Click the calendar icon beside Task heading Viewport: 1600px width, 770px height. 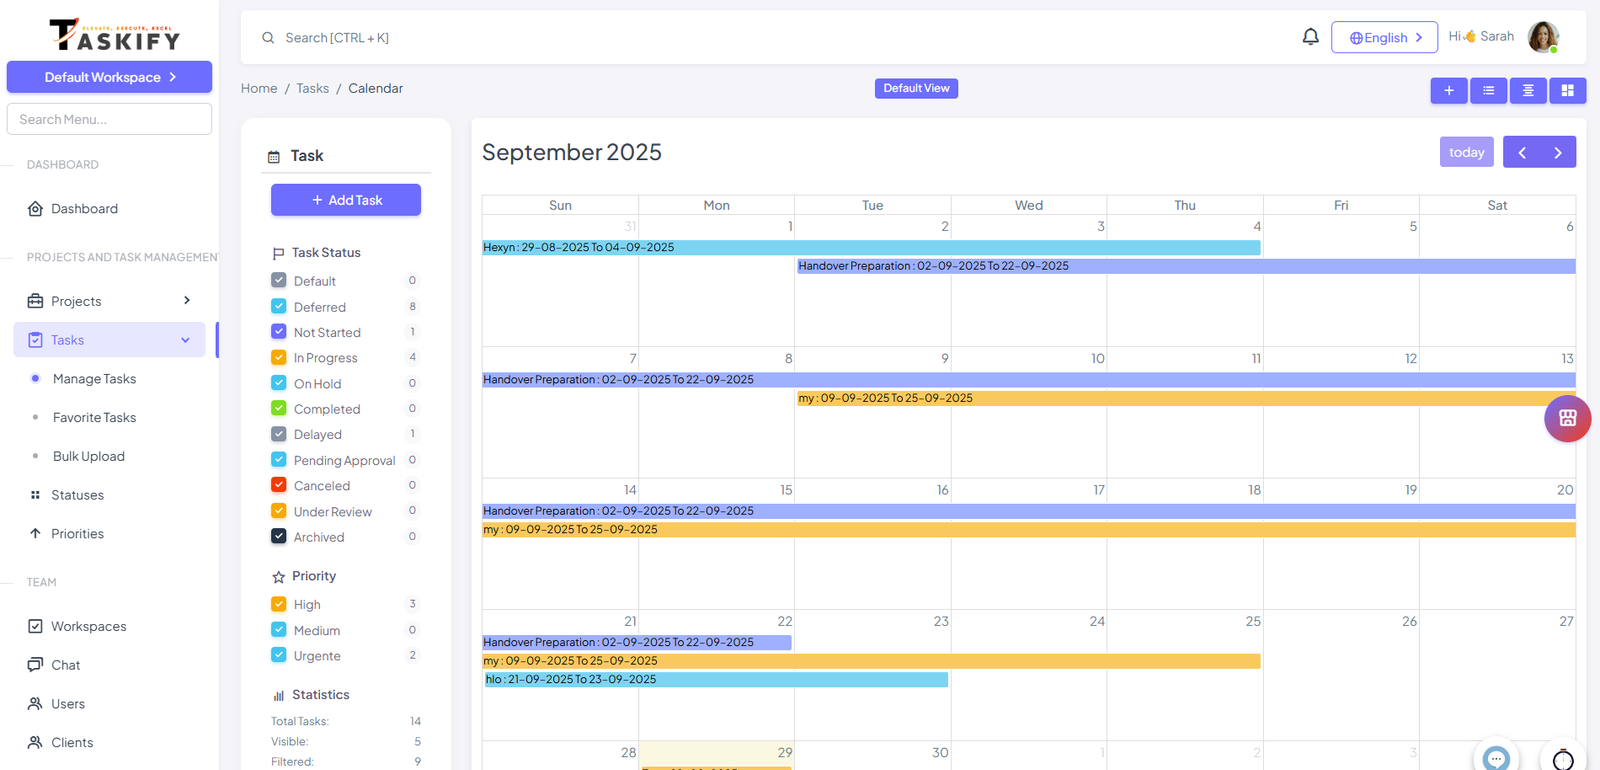click(x=274, y=157)
